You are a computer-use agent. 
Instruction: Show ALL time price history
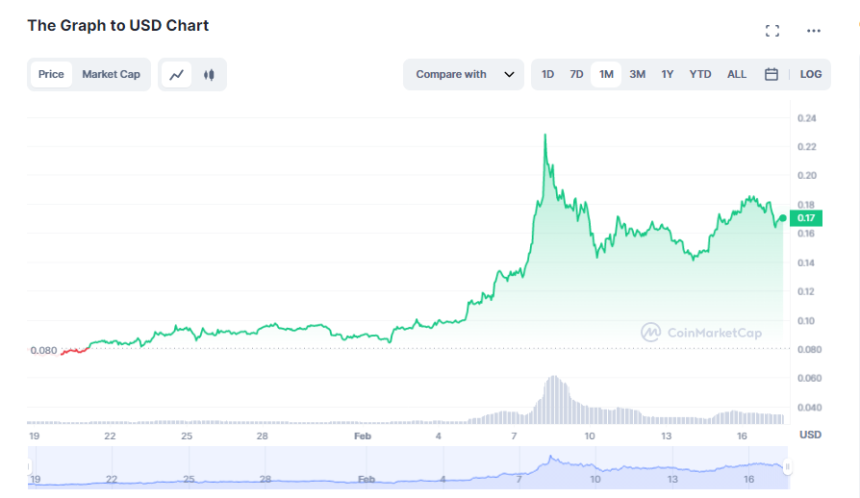click(x=737, y=74)
